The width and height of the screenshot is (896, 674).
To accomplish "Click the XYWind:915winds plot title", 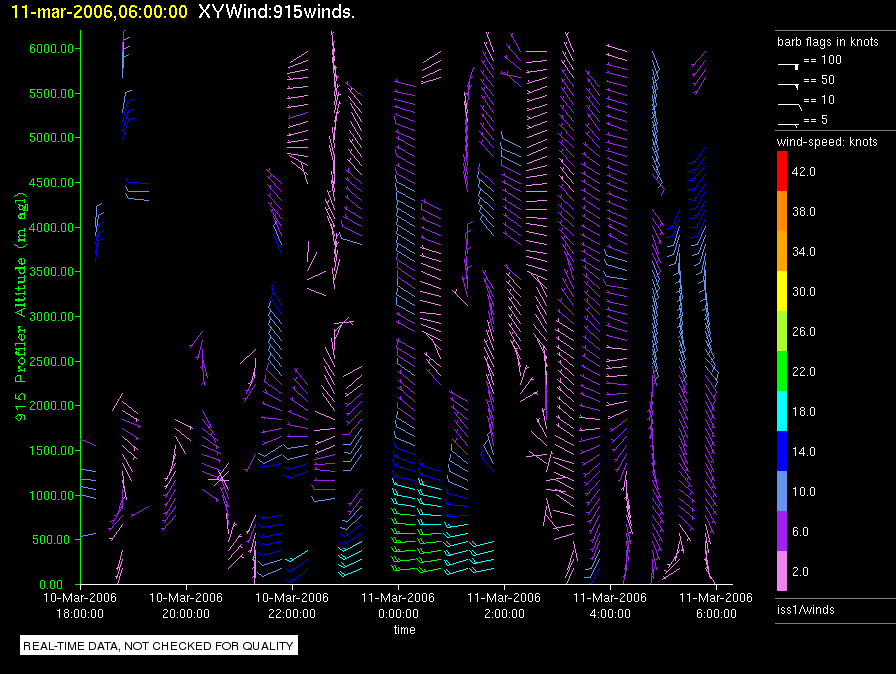I will [x=276, y=12].
